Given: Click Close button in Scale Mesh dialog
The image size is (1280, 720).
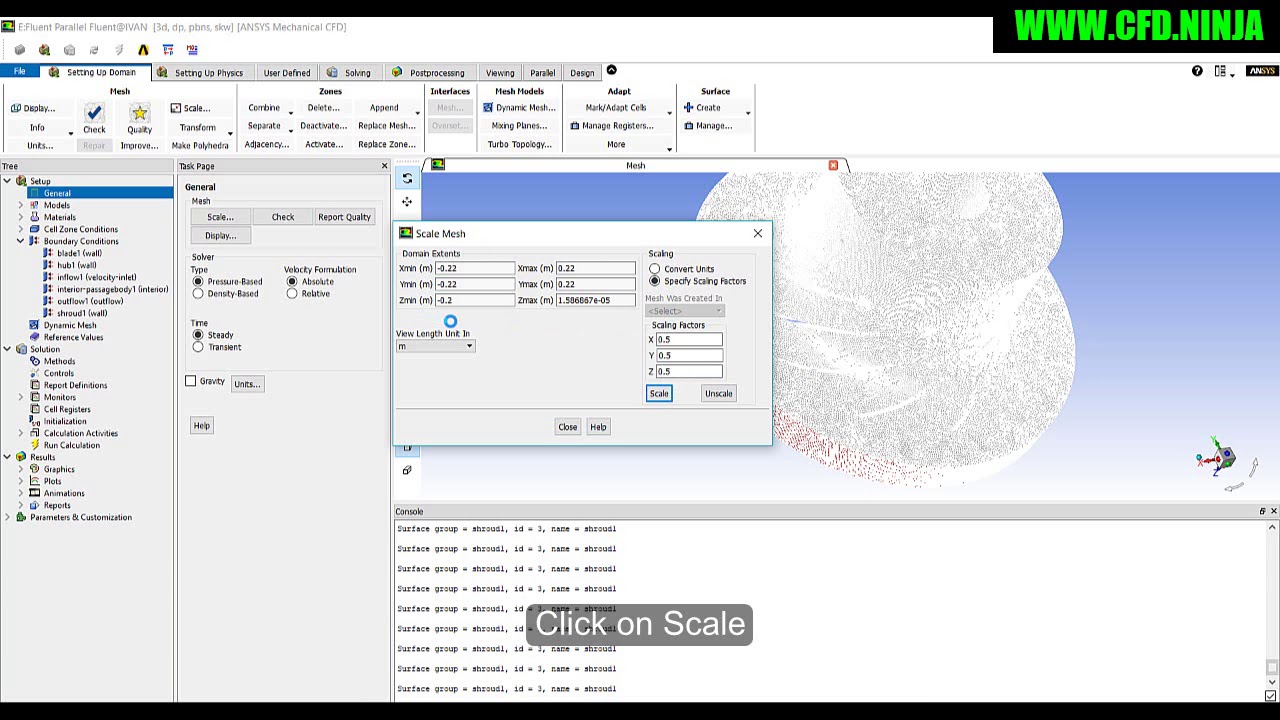Looking at the screenshot, I should (x=567, y=427).
